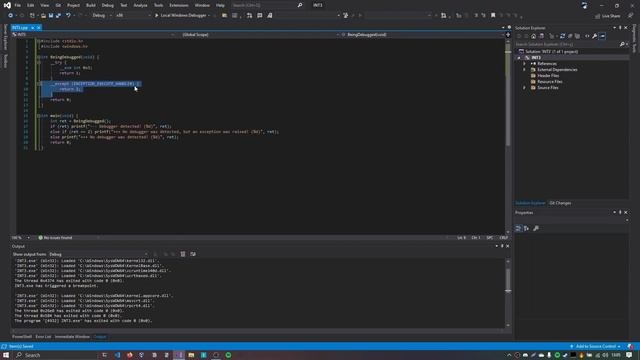Focus the Visual Studio search box
Viewport: 640px width, 360px height.
click(x=267, y=5)
